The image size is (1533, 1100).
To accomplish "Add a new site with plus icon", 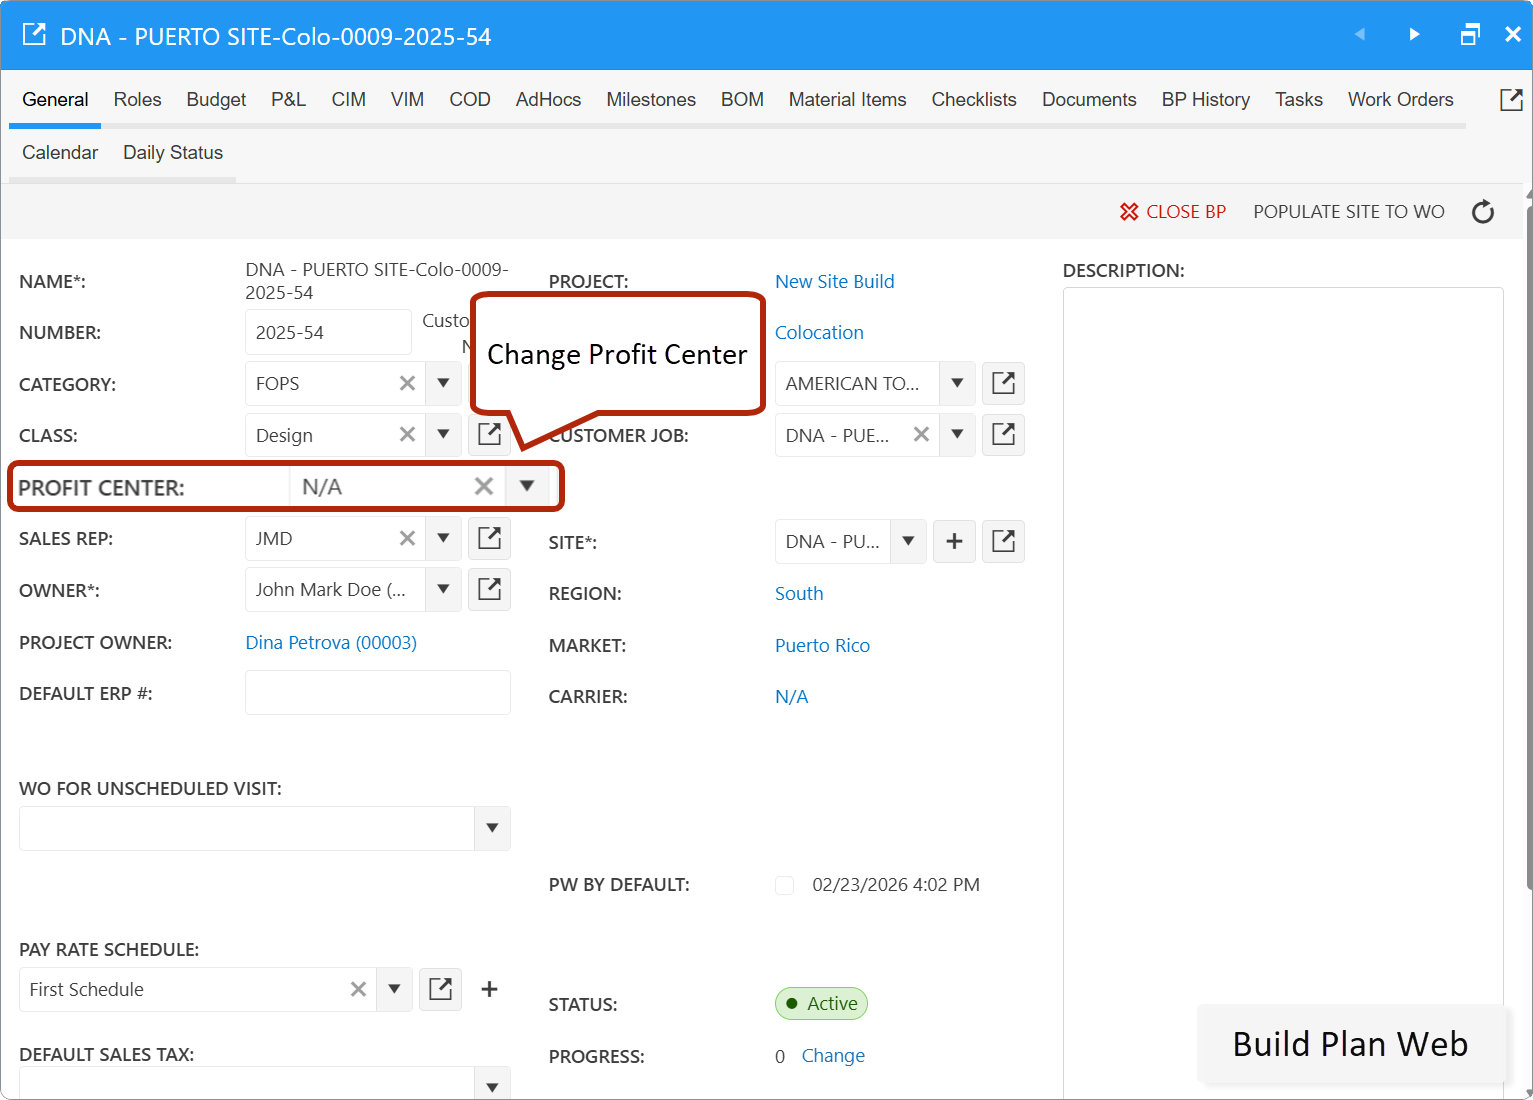I will 954,541.
